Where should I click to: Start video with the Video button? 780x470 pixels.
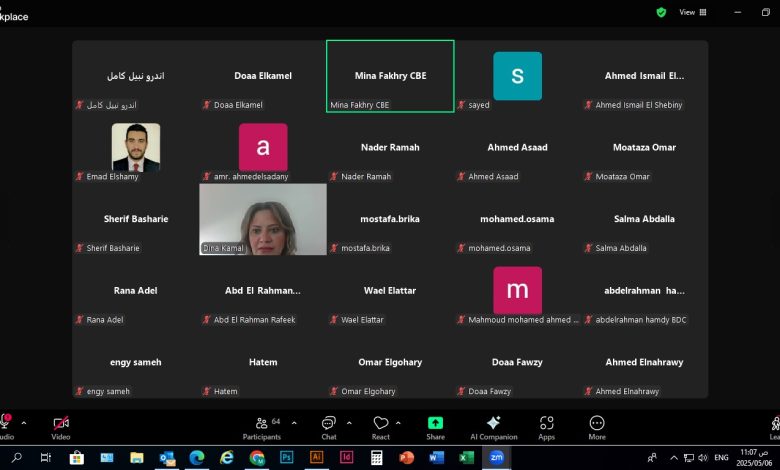coord(61,428)
